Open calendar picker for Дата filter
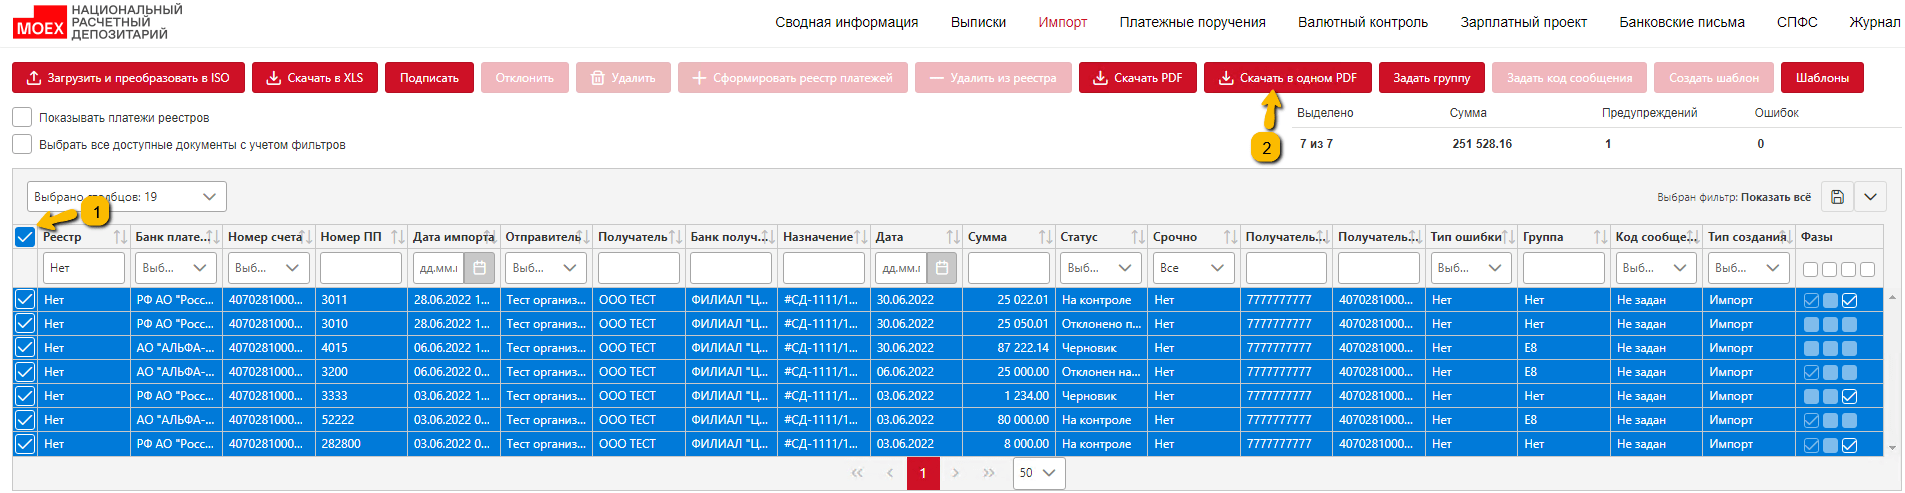This screenshot has width=1905, height=493. point(942,268)
